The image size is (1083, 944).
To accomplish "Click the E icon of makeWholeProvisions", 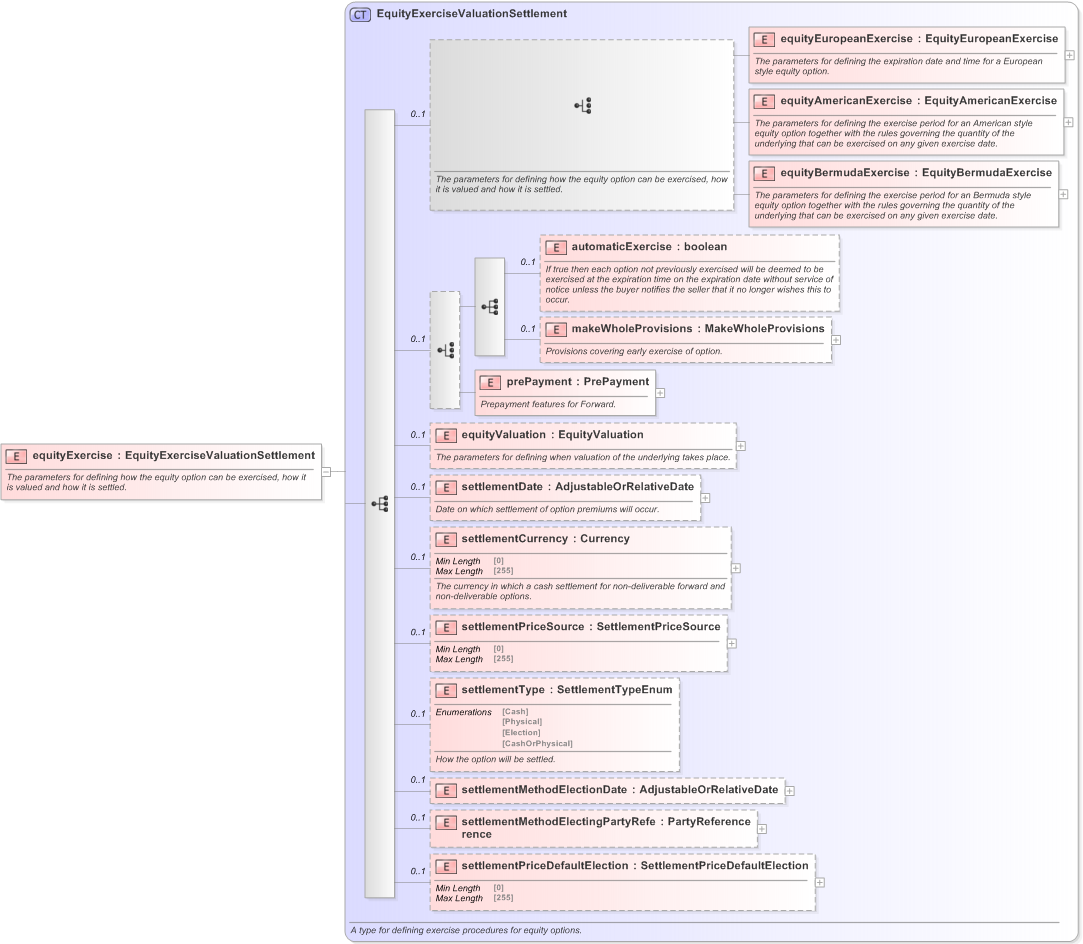I will [555, 330].
